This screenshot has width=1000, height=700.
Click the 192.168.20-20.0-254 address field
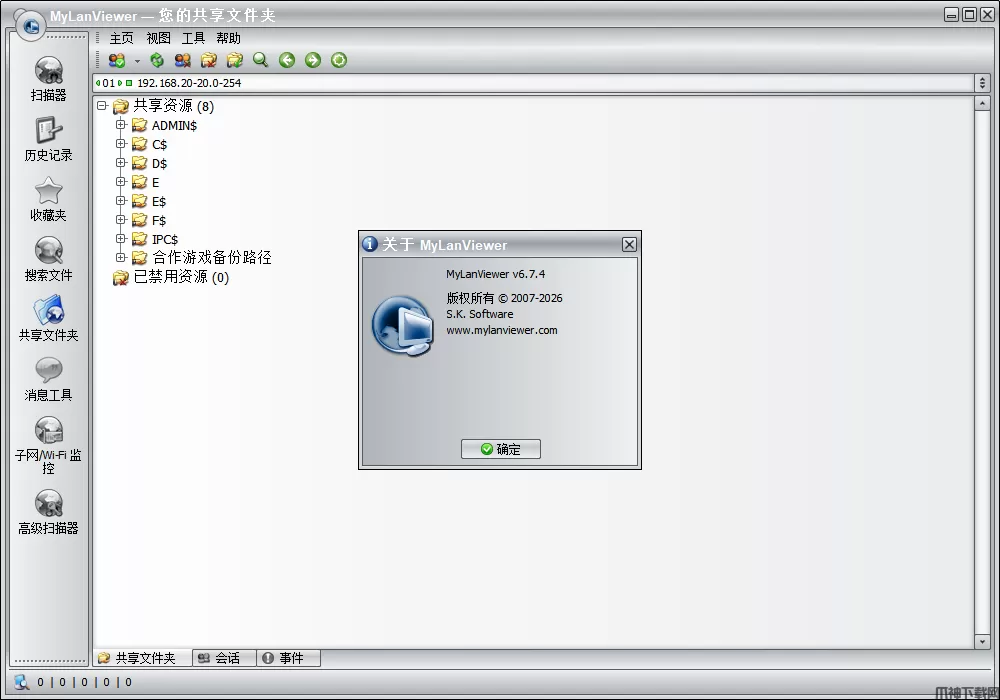tap(534, 83)
